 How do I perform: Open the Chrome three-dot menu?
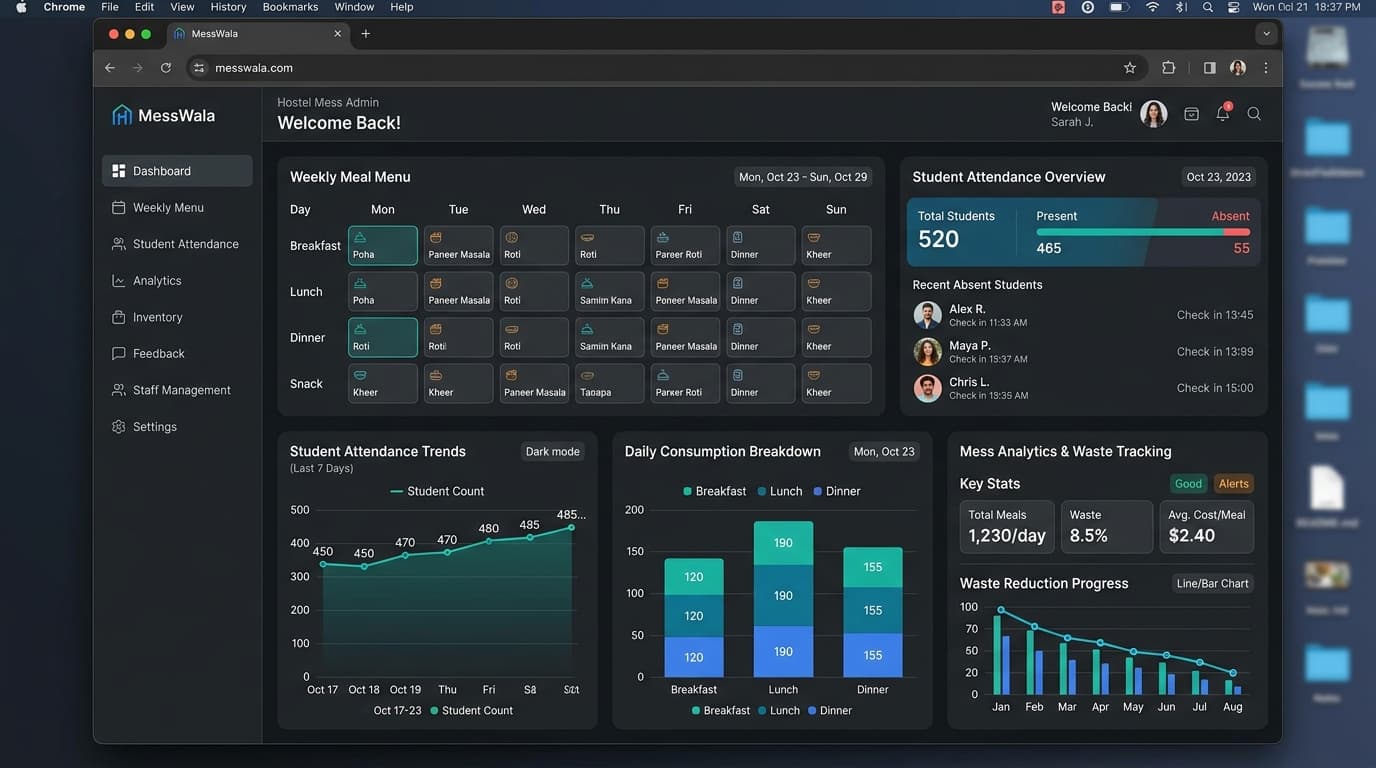tap(1266, 68)
